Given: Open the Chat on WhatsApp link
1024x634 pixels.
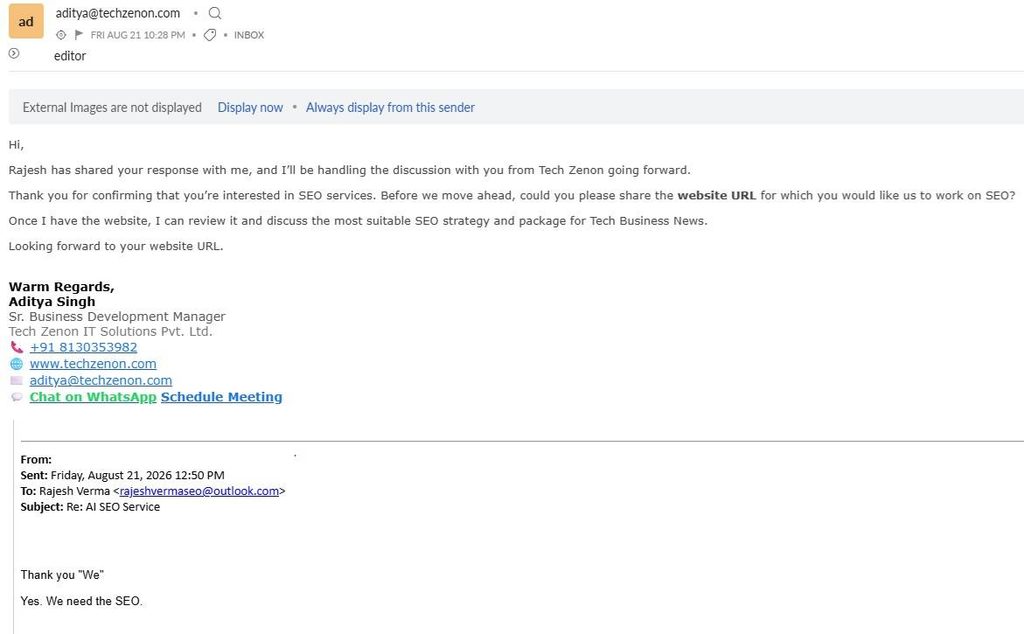Looking at the screenshot, I should coord(93,397).
